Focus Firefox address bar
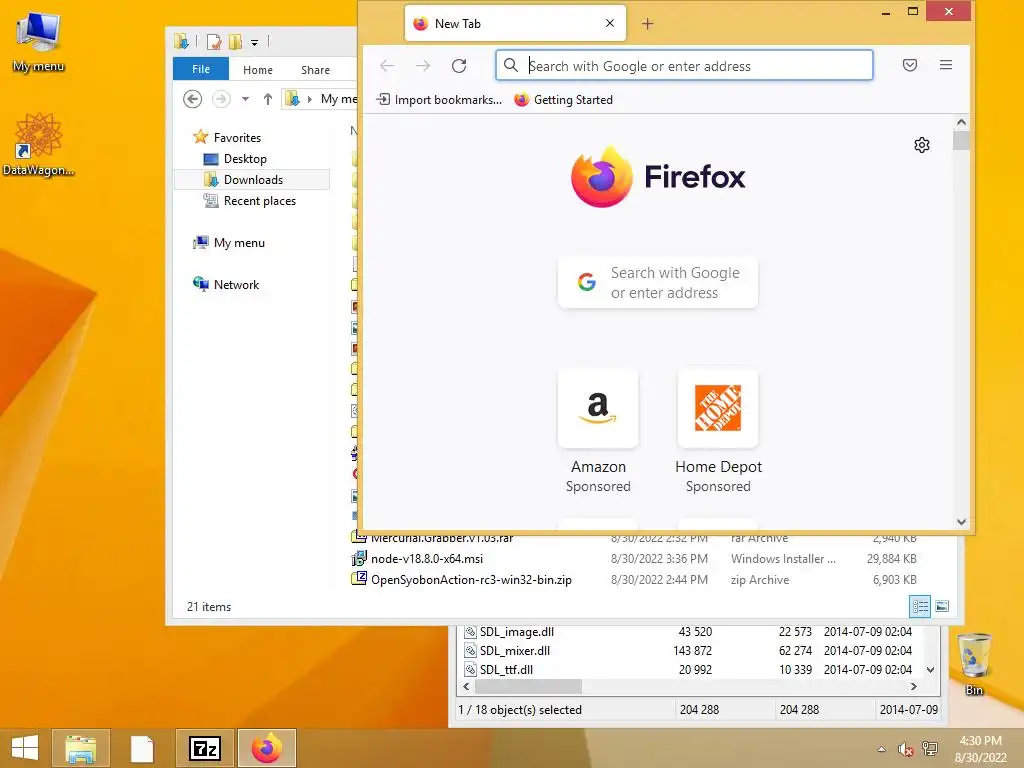Image resolution: width=1024 pixels, height=768 pixels. click(684, 65)
